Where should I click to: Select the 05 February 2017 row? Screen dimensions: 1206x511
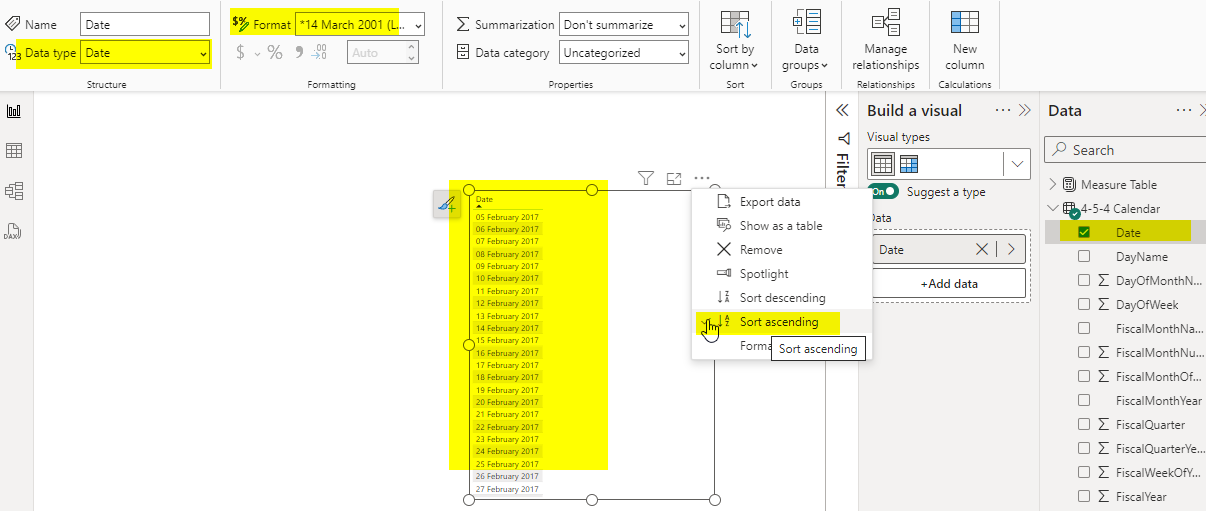coord(507,217)
